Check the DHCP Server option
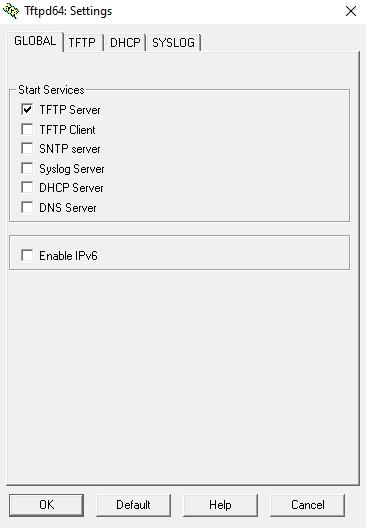The image size is (367, 528). (x=27, y=188)
